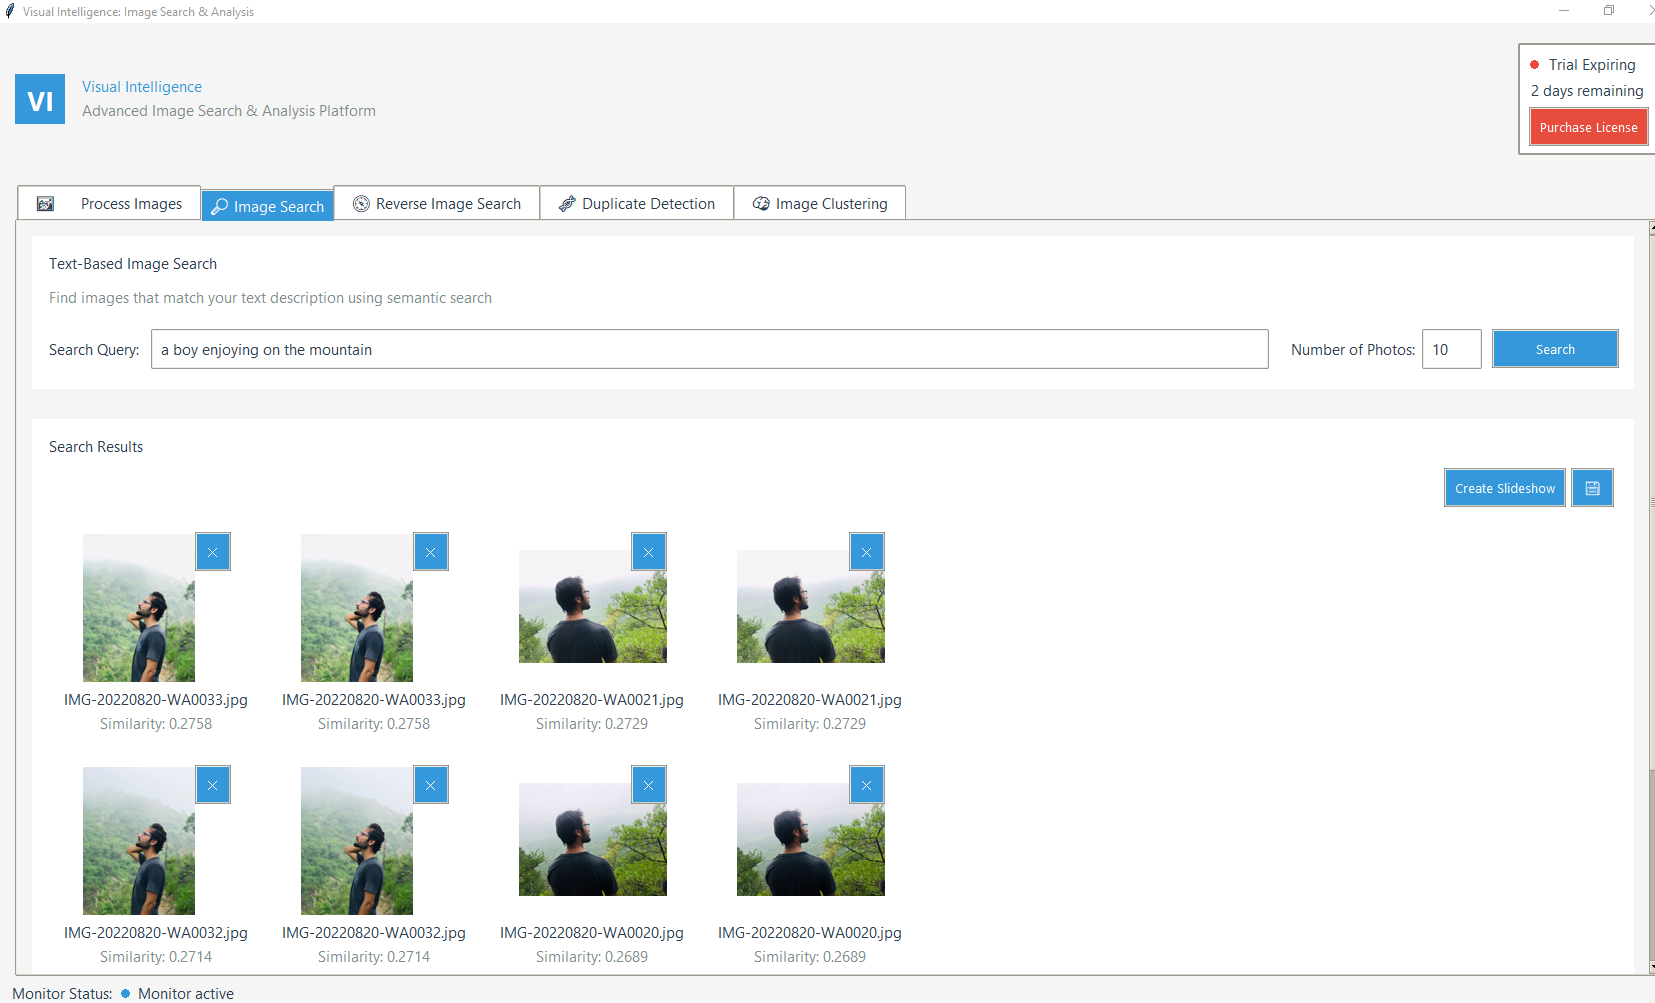Click the blue VI logo icon
Viewport: 1655px width, 1003px height.
click(40, 99)
